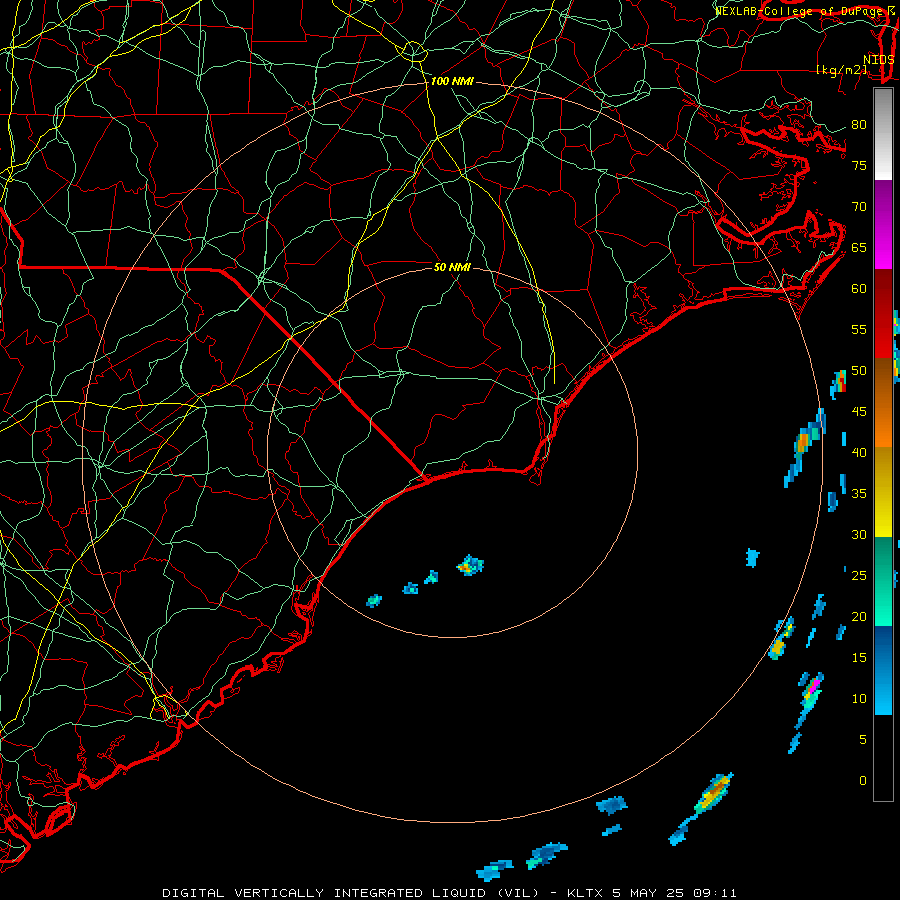
Task: Pick the white-gray top segment of color bar
Action: 883,135
